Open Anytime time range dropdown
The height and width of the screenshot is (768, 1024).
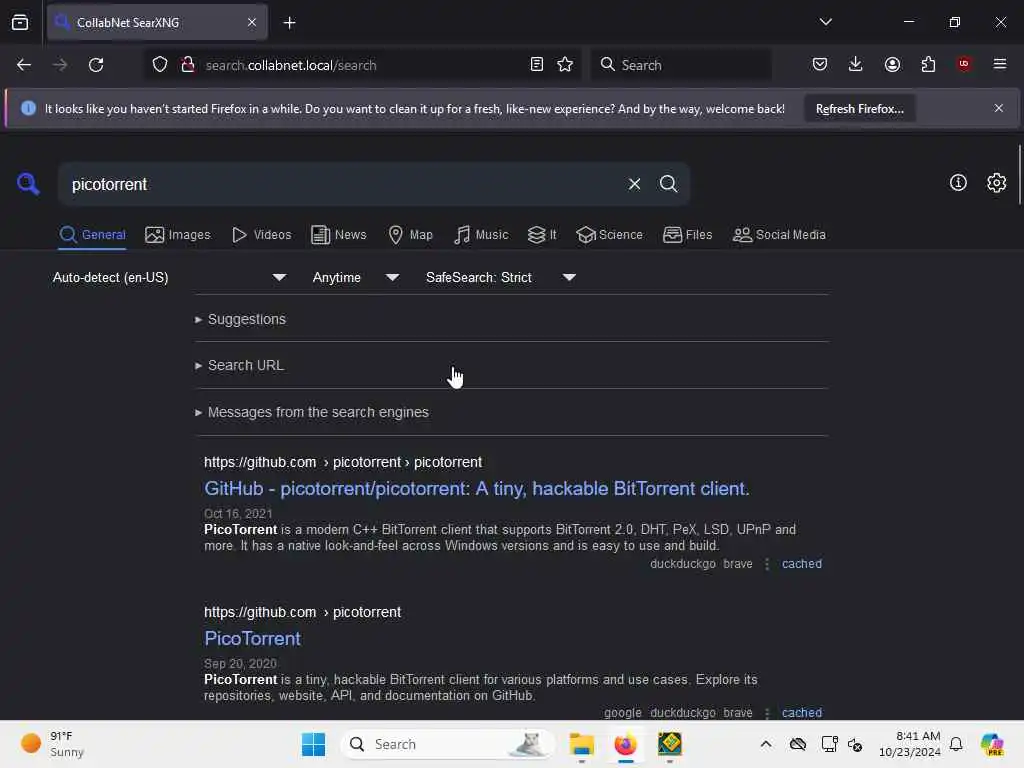356,278
